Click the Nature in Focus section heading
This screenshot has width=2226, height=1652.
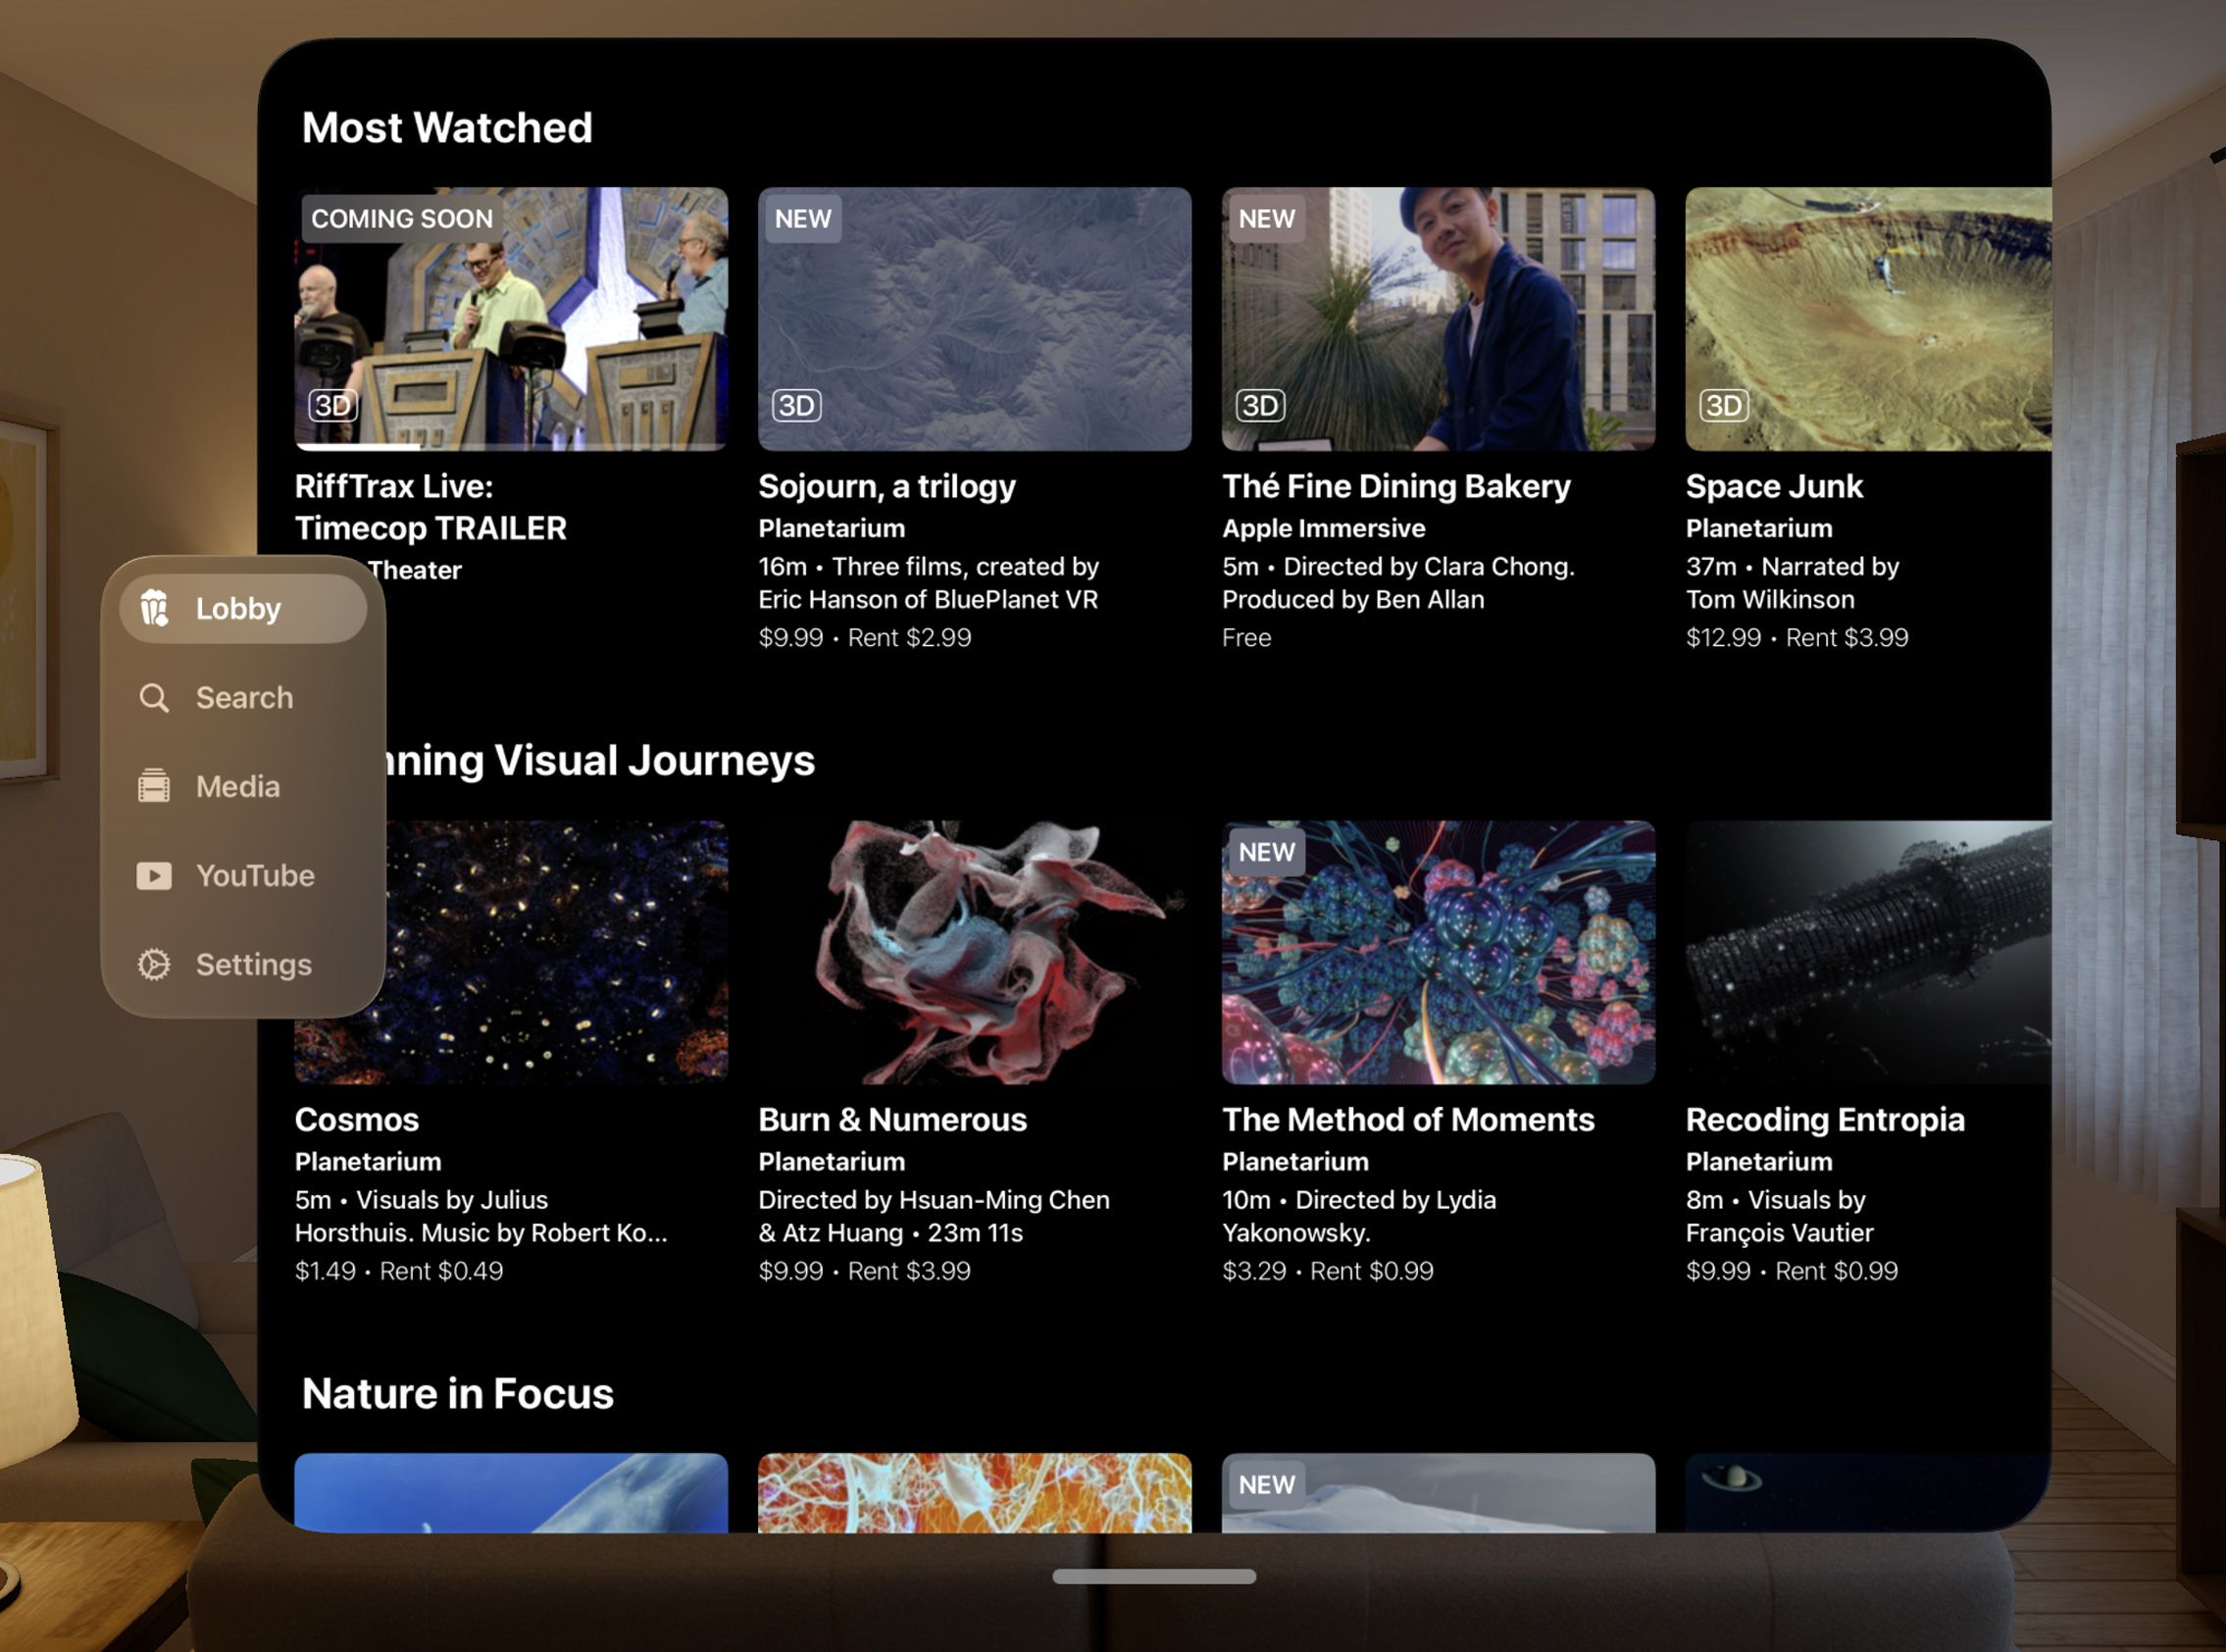[x=458, y=1393]
